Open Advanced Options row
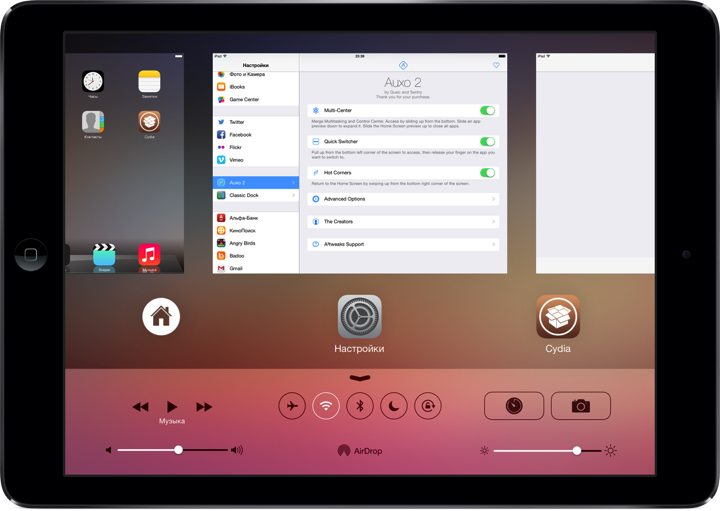This screenshot has width=720, height=511. point(403,199)
